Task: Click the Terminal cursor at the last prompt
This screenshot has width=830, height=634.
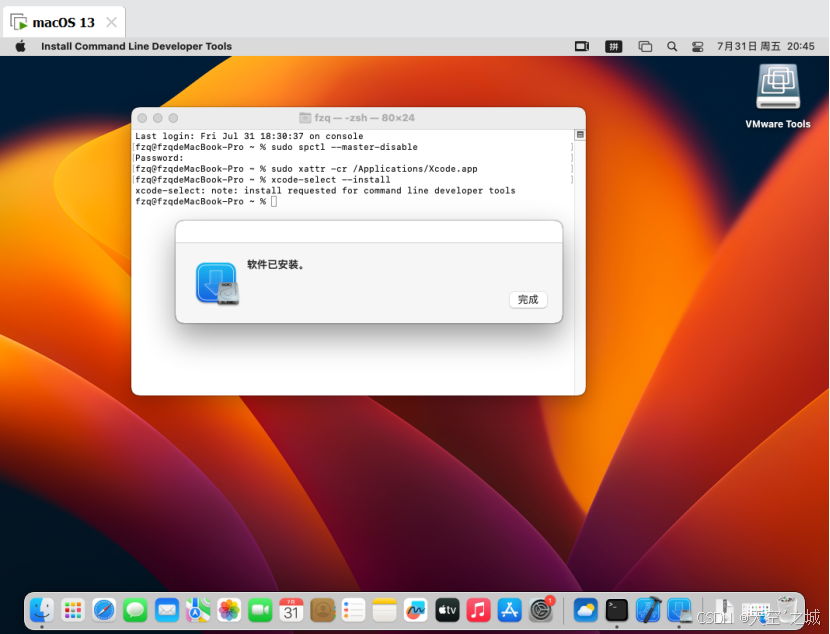Action: [x=274, y=201]
